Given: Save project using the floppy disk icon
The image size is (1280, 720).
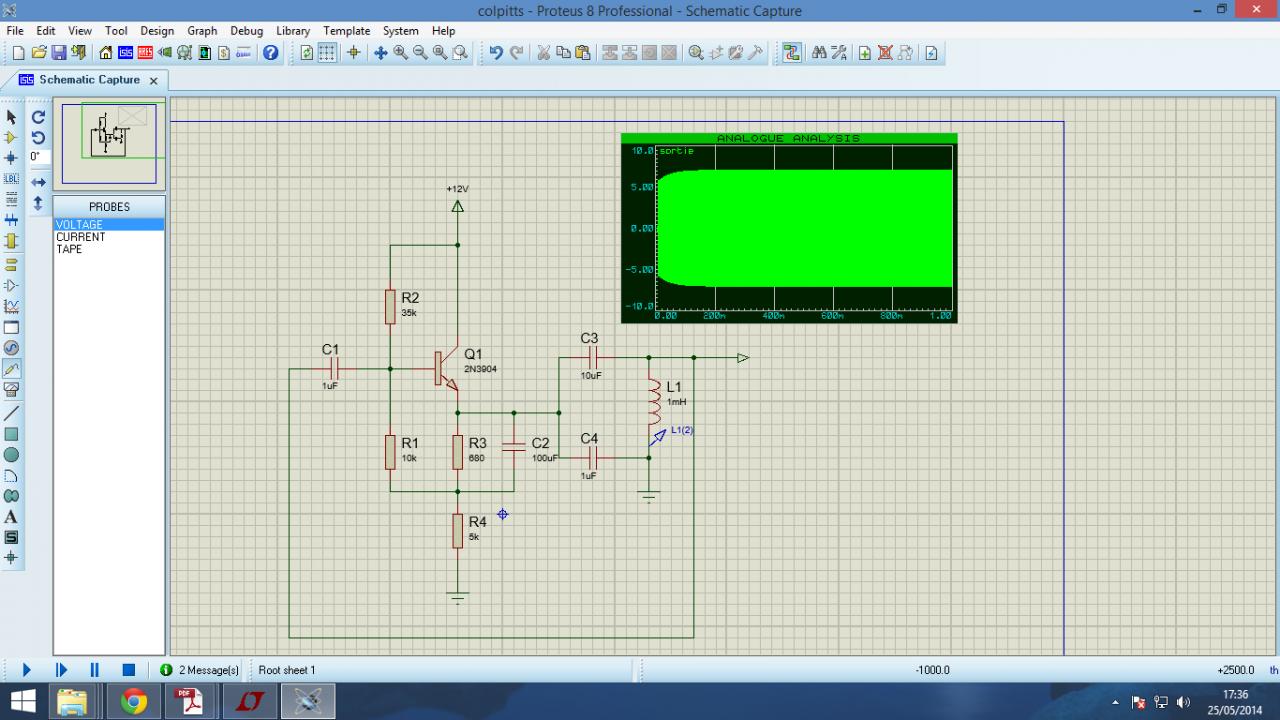Looking at the screenshot, I should [x=58, y=53].
